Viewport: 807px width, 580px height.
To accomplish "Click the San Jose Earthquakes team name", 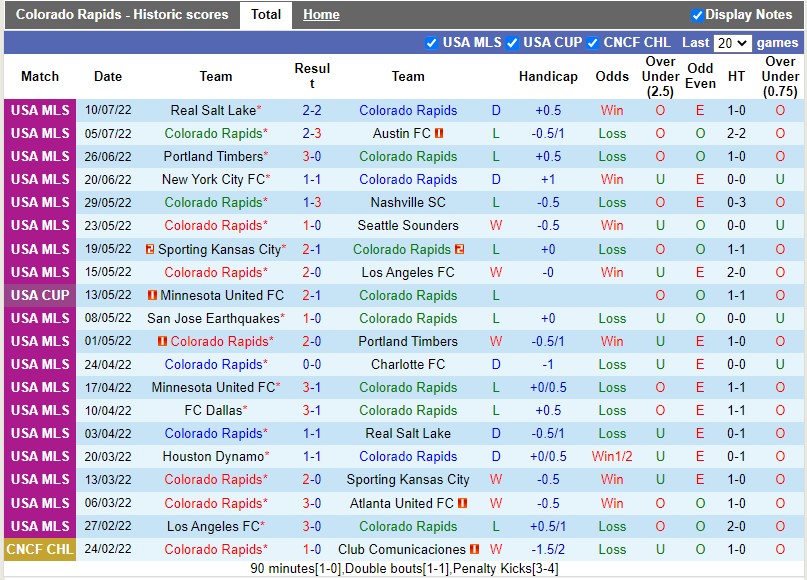I will (213, 319).
